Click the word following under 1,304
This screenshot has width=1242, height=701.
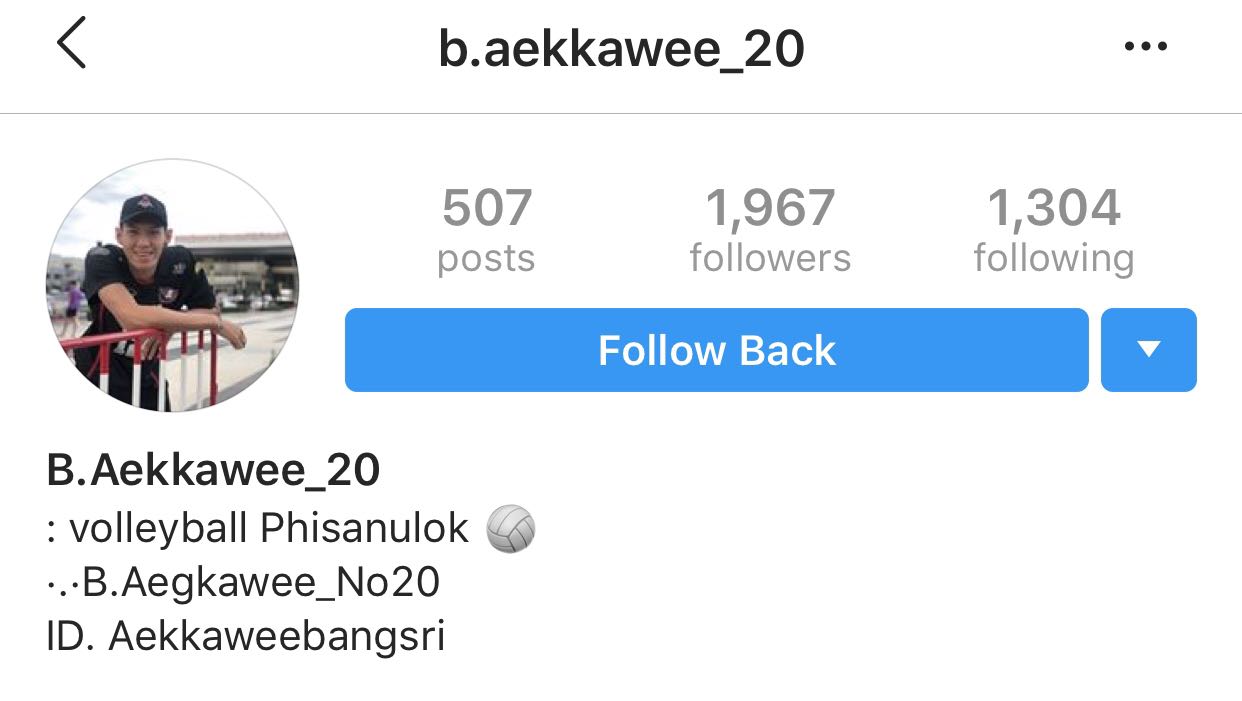[x=1054, y=259]
